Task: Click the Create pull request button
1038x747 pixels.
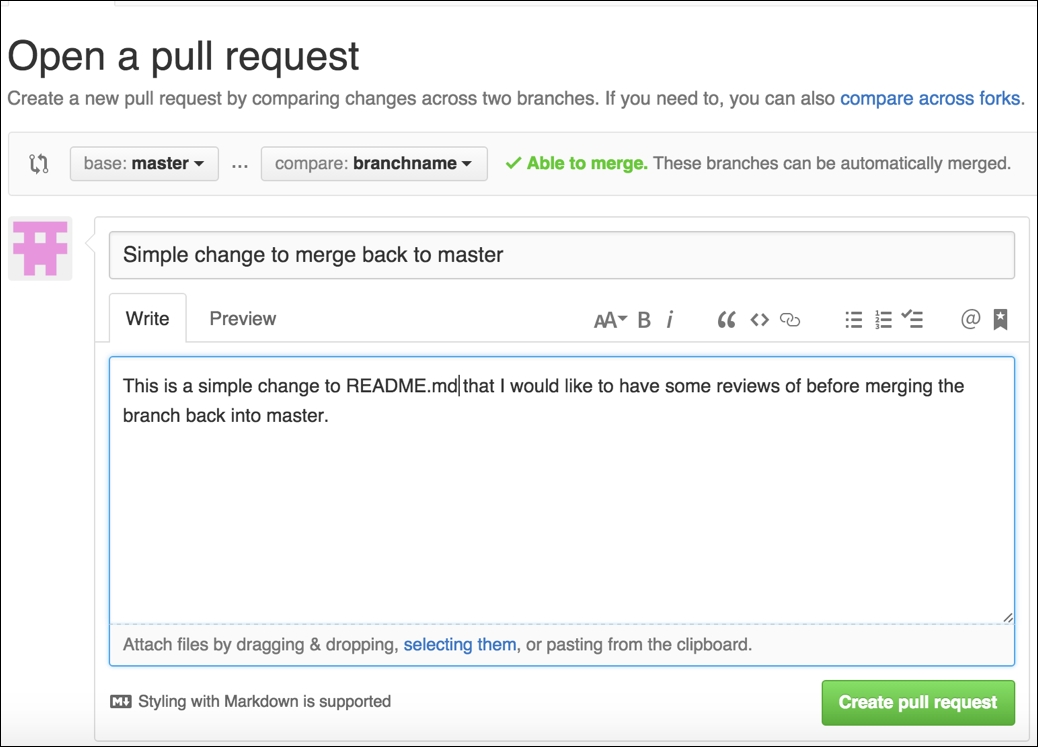Action: [917, 702]
